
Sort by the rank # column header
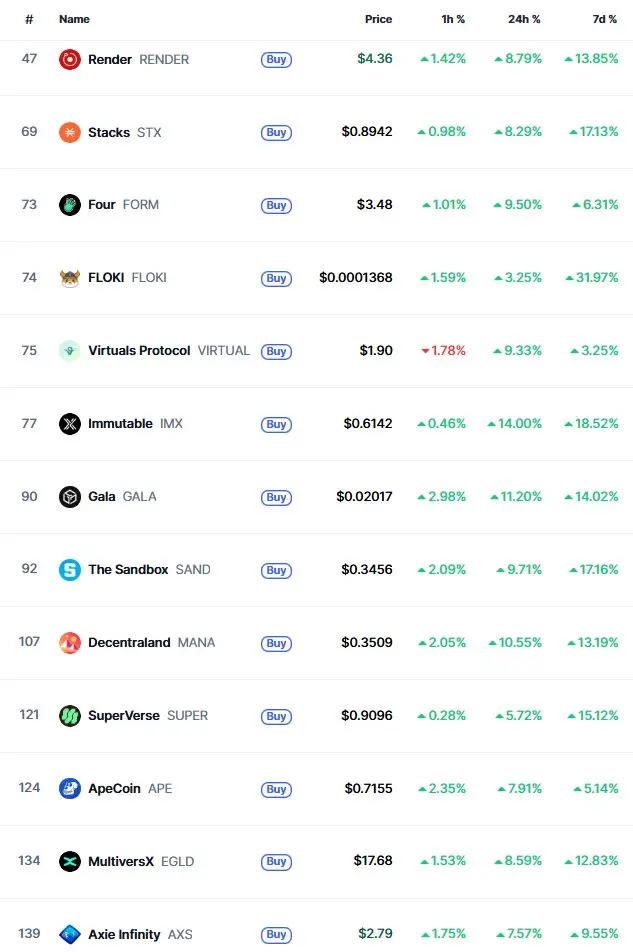click(29, 19)
